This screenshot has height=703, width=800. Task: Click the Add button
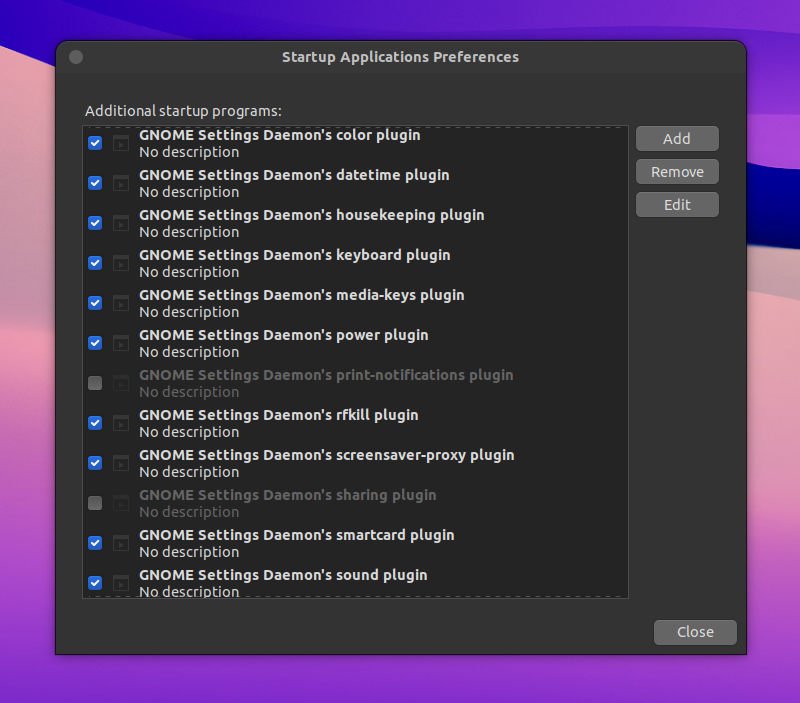click(x=677, y=139)
